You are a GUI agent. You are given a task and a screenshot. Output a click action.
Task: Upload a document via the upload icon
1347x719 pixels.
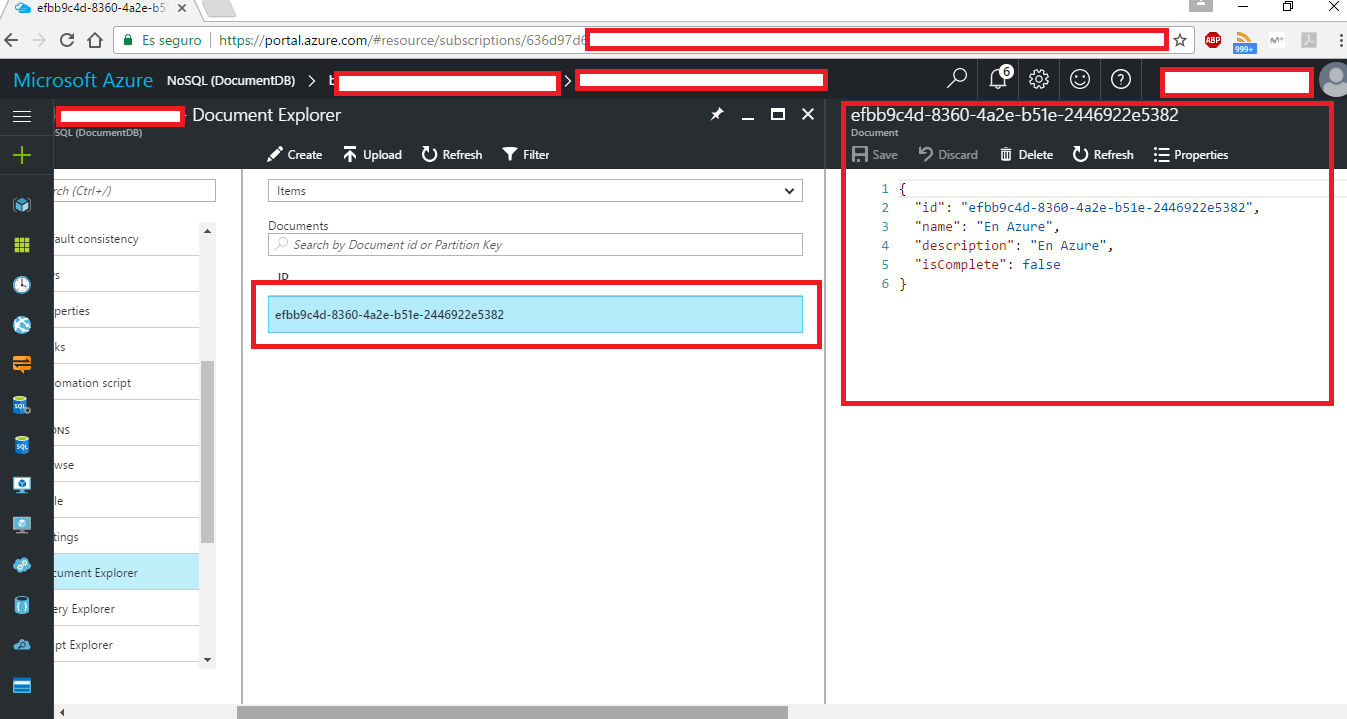pyautogui.click(x=372, y=154)
